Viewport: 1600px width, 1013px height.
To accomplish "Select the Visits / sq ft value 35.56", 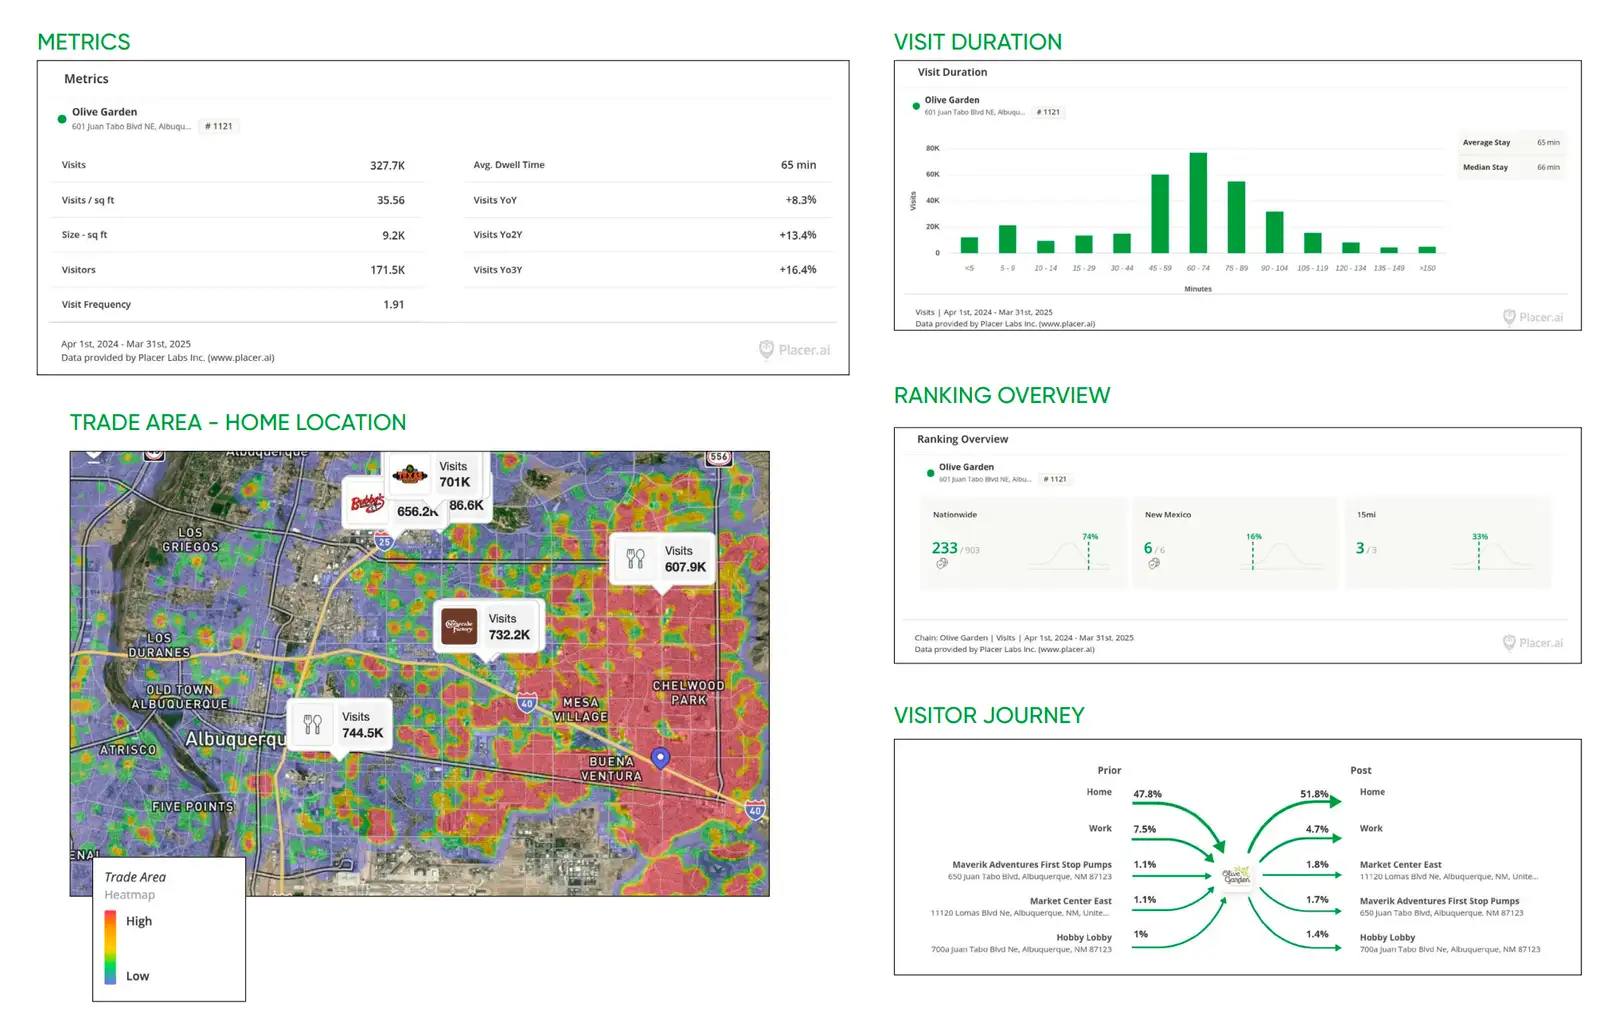I will click(391, 201).
